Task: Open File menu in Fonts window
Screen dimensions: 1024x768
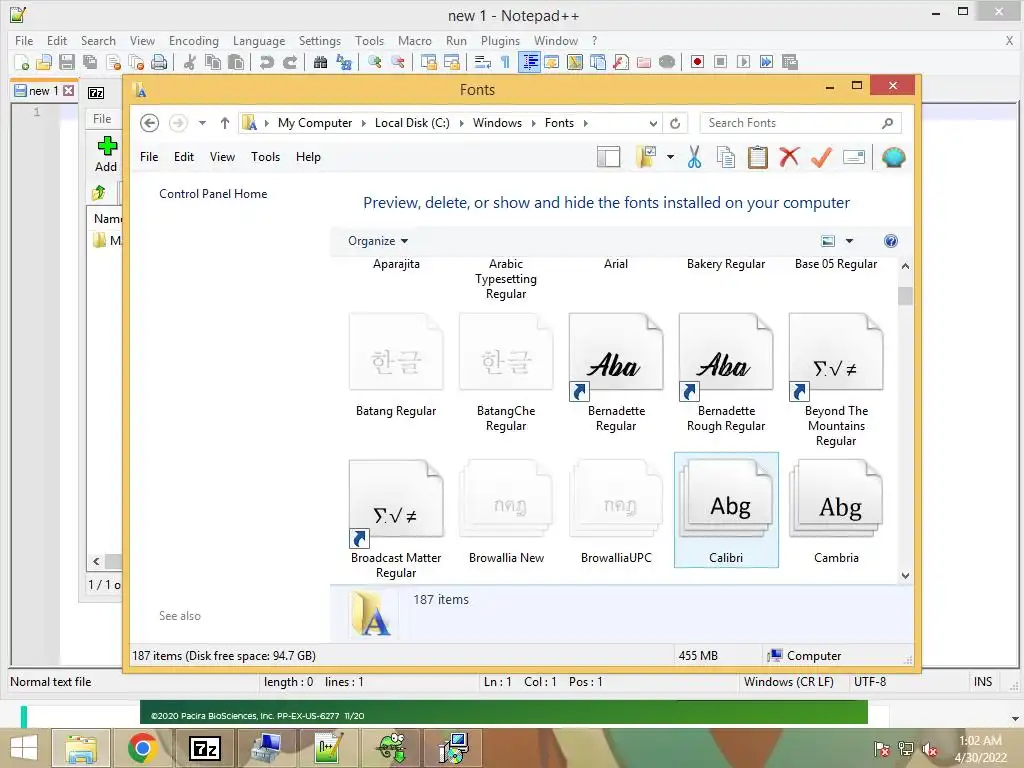Action: [149, 157]
